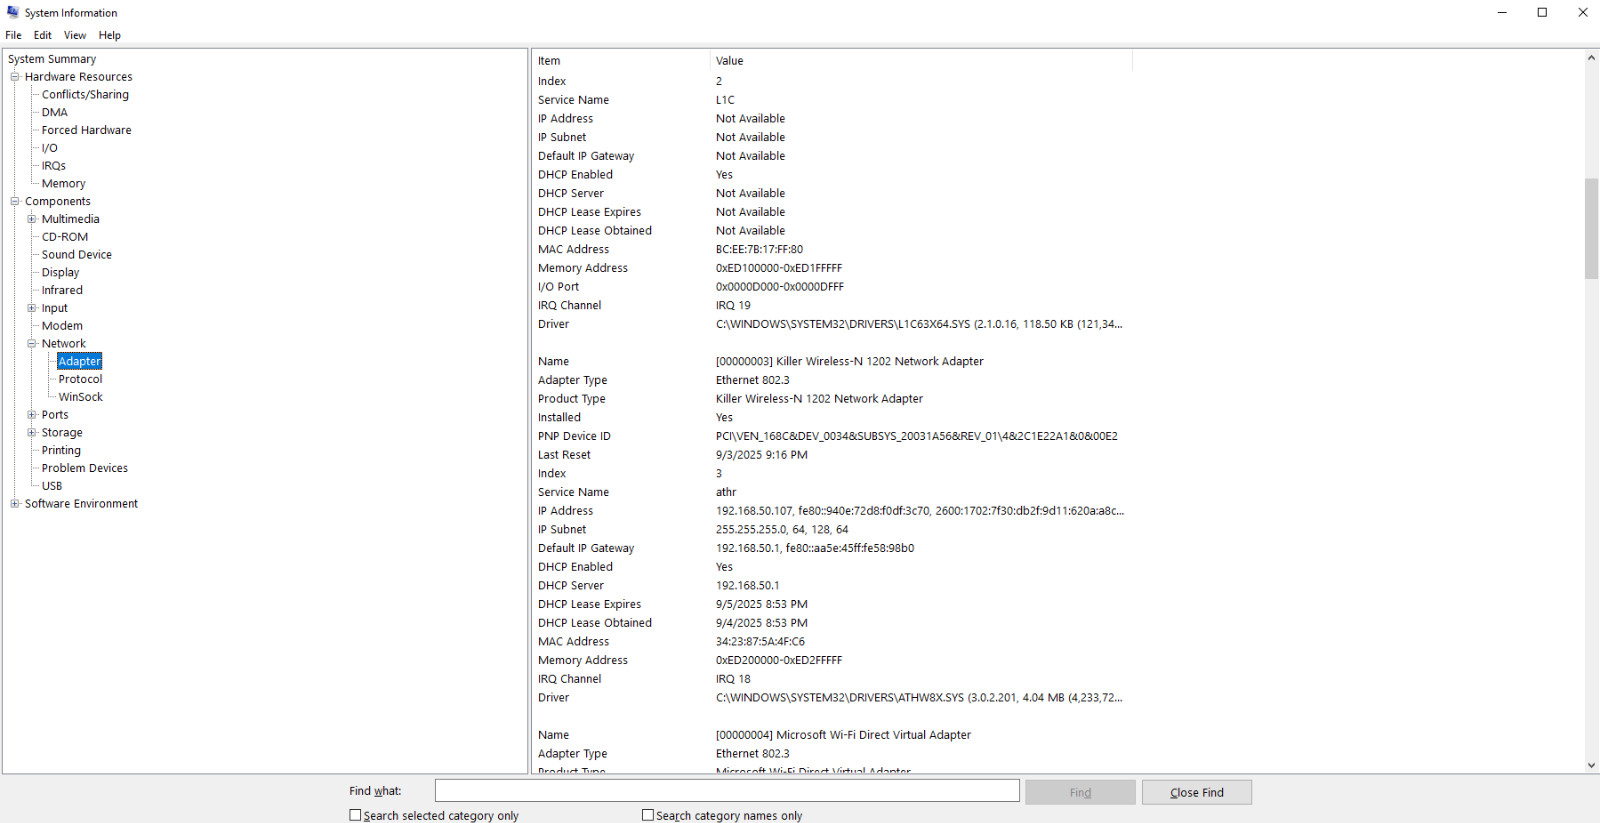The width and height of the screenshot is (1600, 823).
Task: Open the Help menu
Action: [110, 35]
